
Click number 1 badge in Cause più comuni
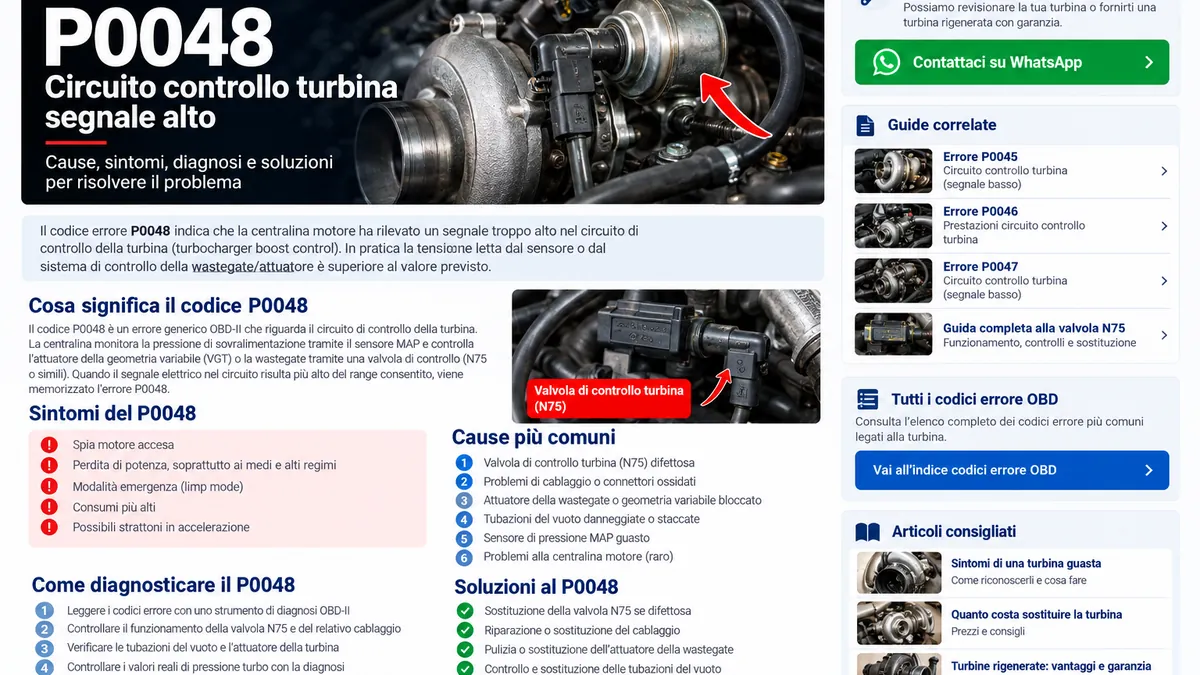click(x=464, y=463)
